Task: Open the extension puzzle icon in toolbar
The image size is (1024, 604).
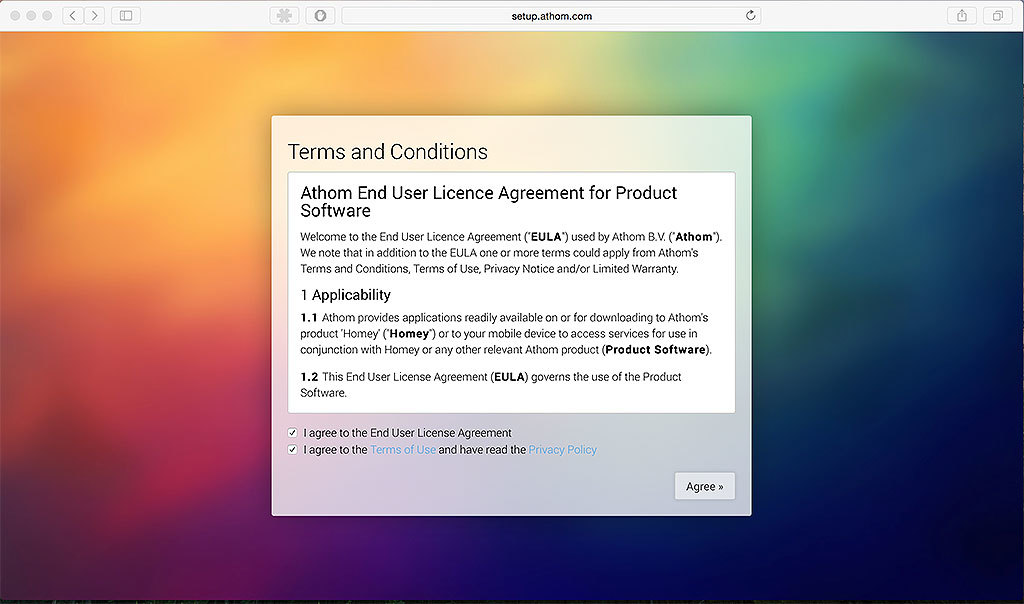Action: [x=284, y=16]
